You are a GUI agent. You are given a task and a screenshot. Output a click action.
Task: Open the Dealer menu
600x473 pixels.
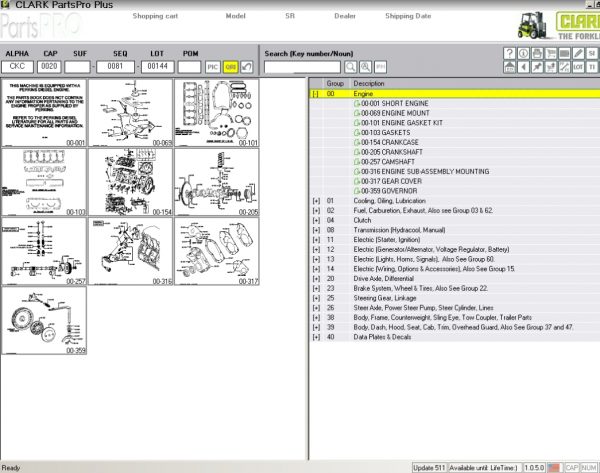click(345, 16)
